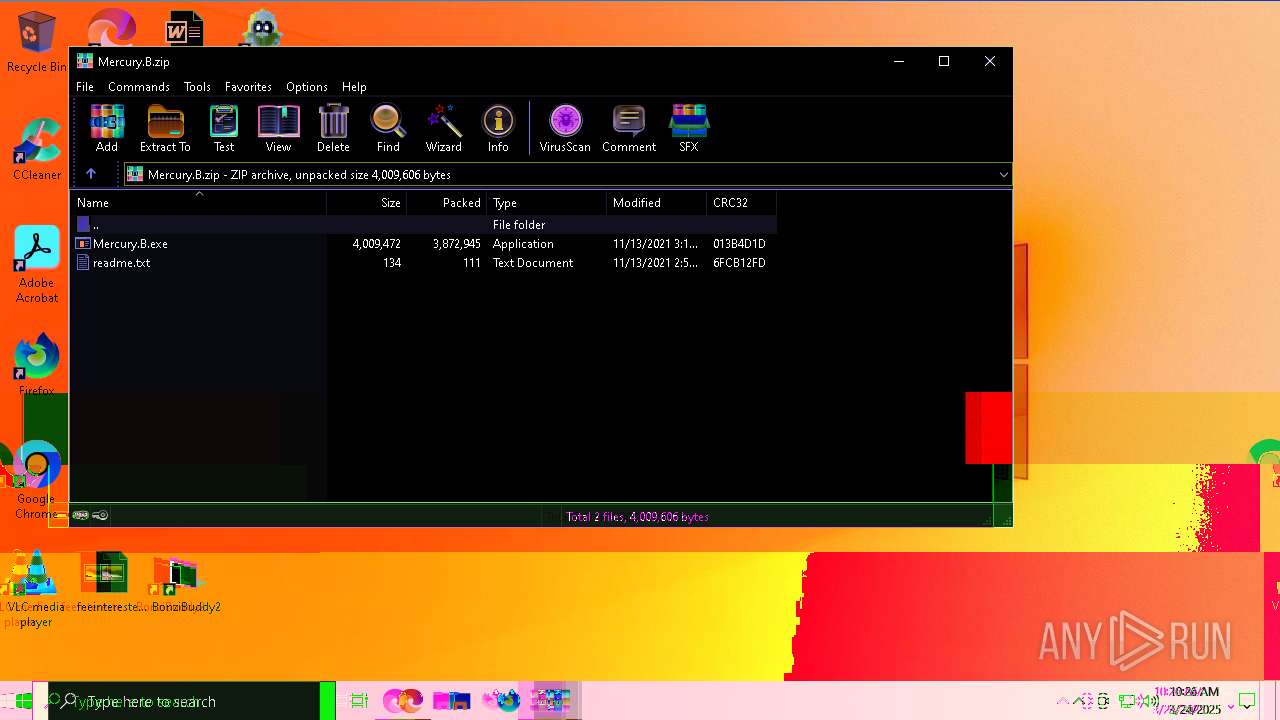1280x720 pixels.
Task: Open the CCleaner desktop shortcut
Action: 37,150
